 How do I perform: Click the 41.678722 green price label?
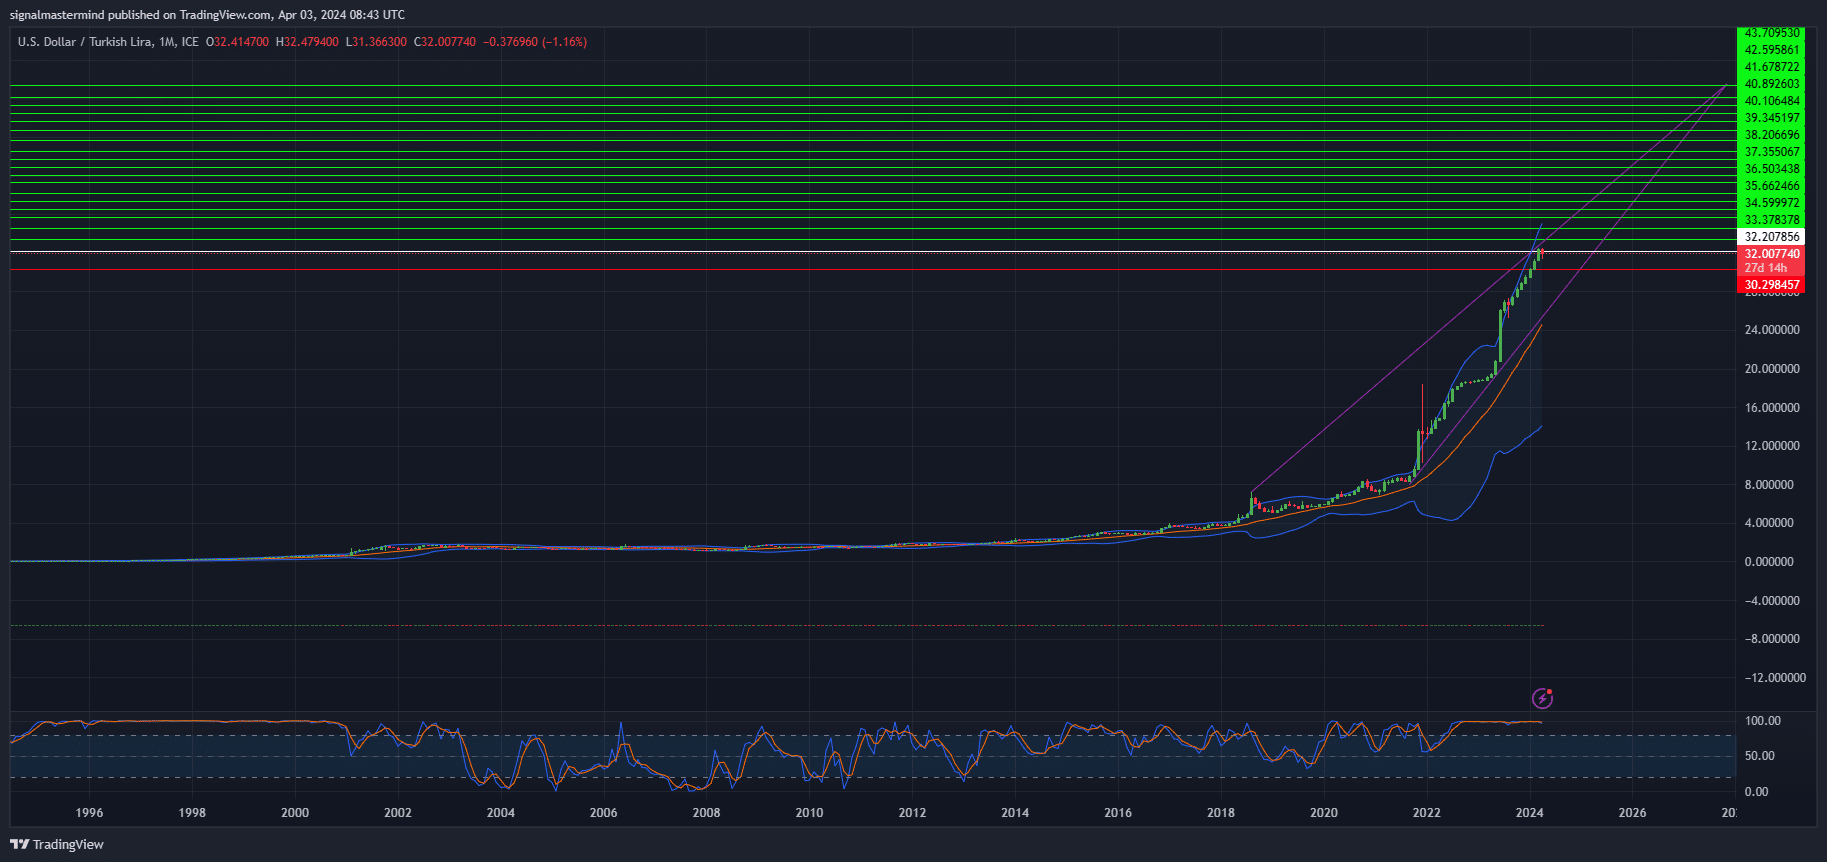(x=1772, y=67)
